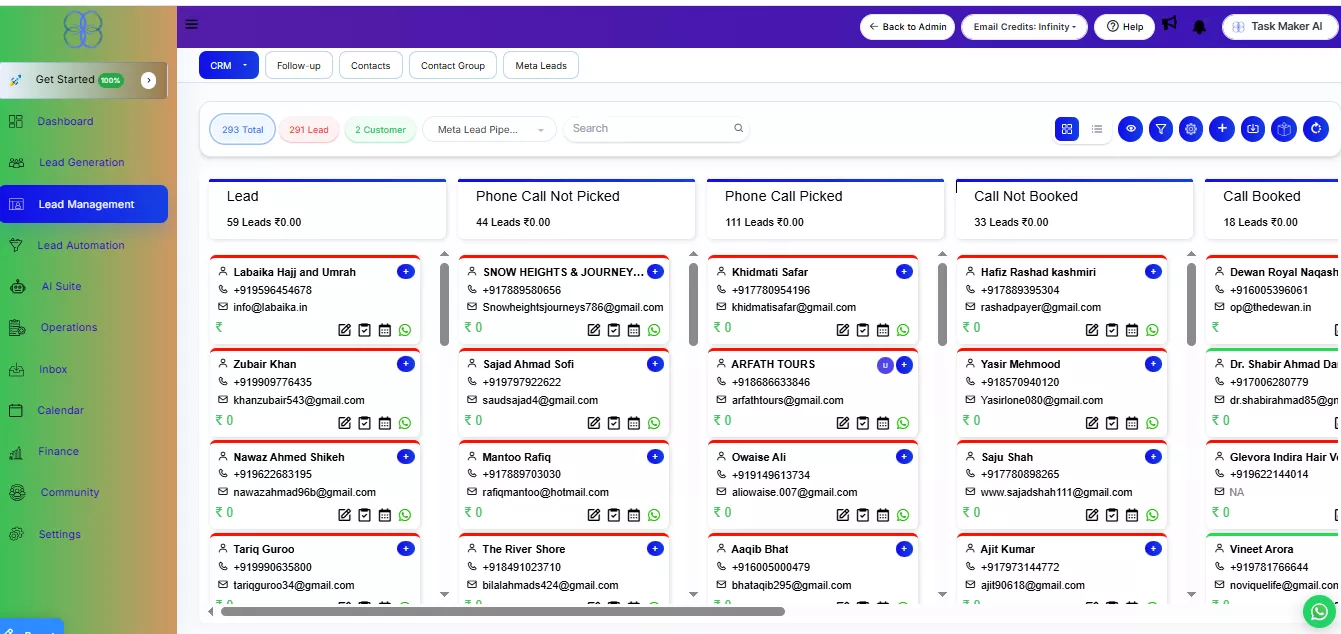Select the grid view layout toggle
Image resolution: width=1341 pixels, height=634 pixels.
pos(1067,128)
